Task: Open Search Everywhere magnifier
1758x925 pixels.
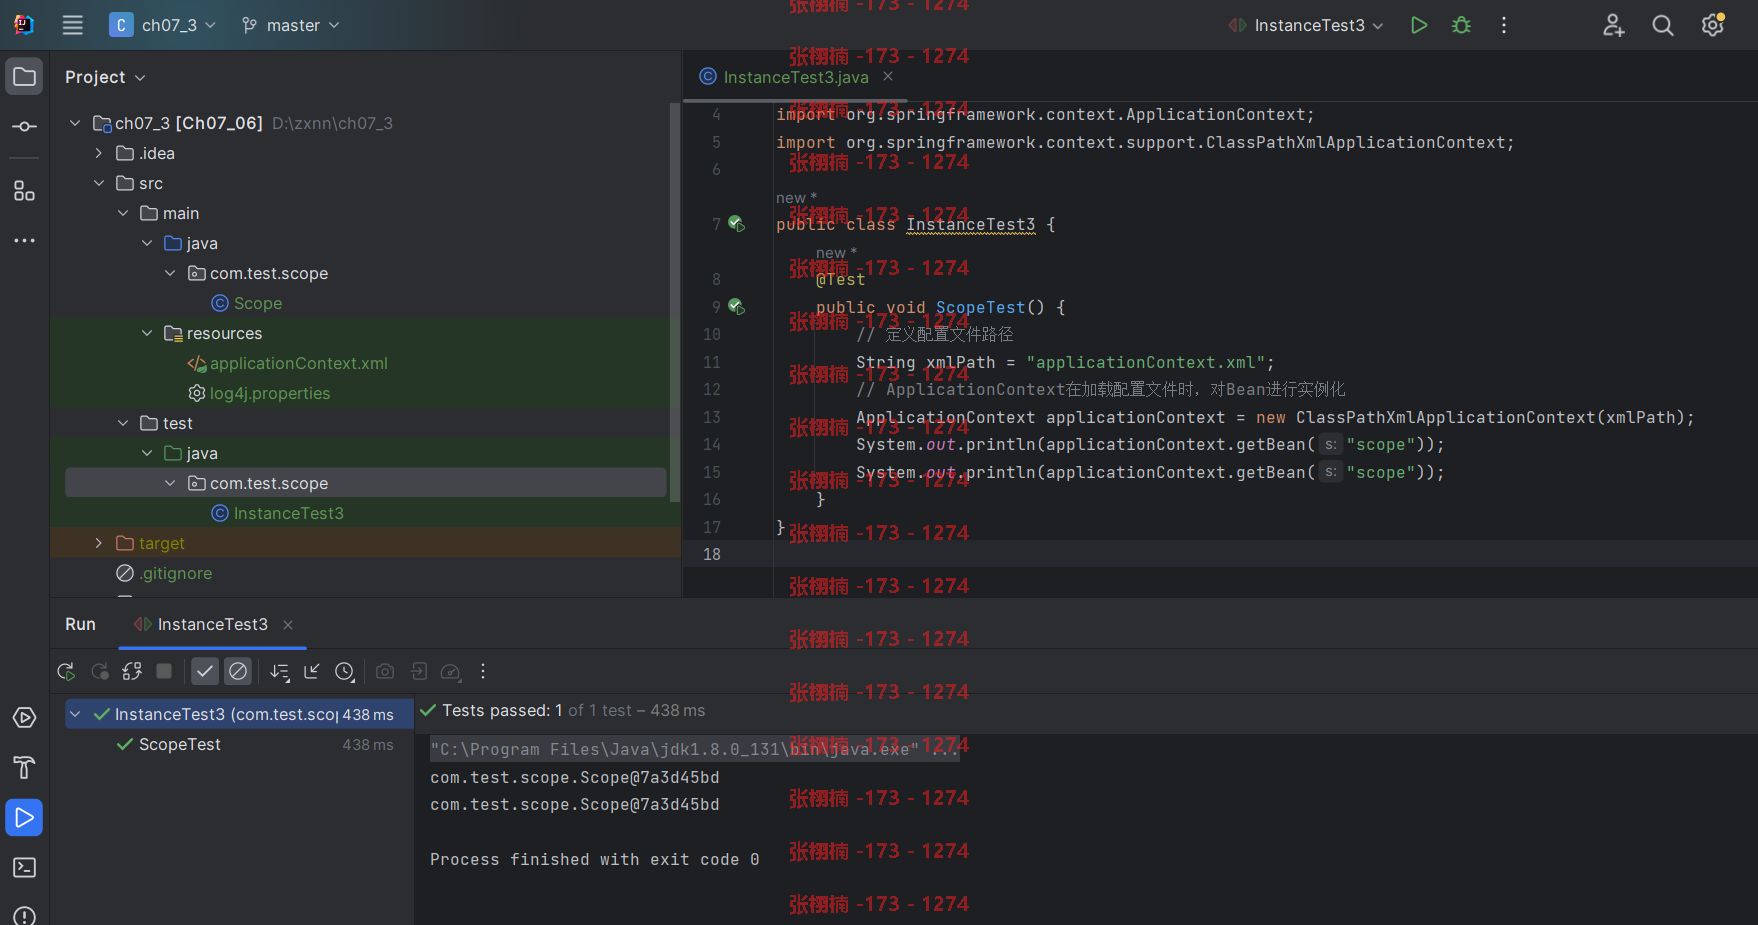Action: 1663,25
